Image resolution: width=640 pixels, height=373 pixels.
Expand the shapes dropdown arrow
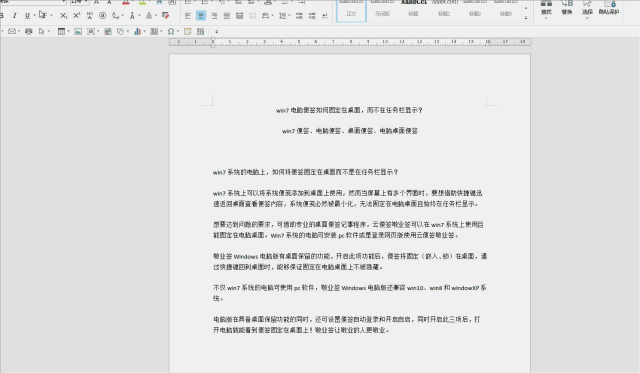(x=127, y=31)
